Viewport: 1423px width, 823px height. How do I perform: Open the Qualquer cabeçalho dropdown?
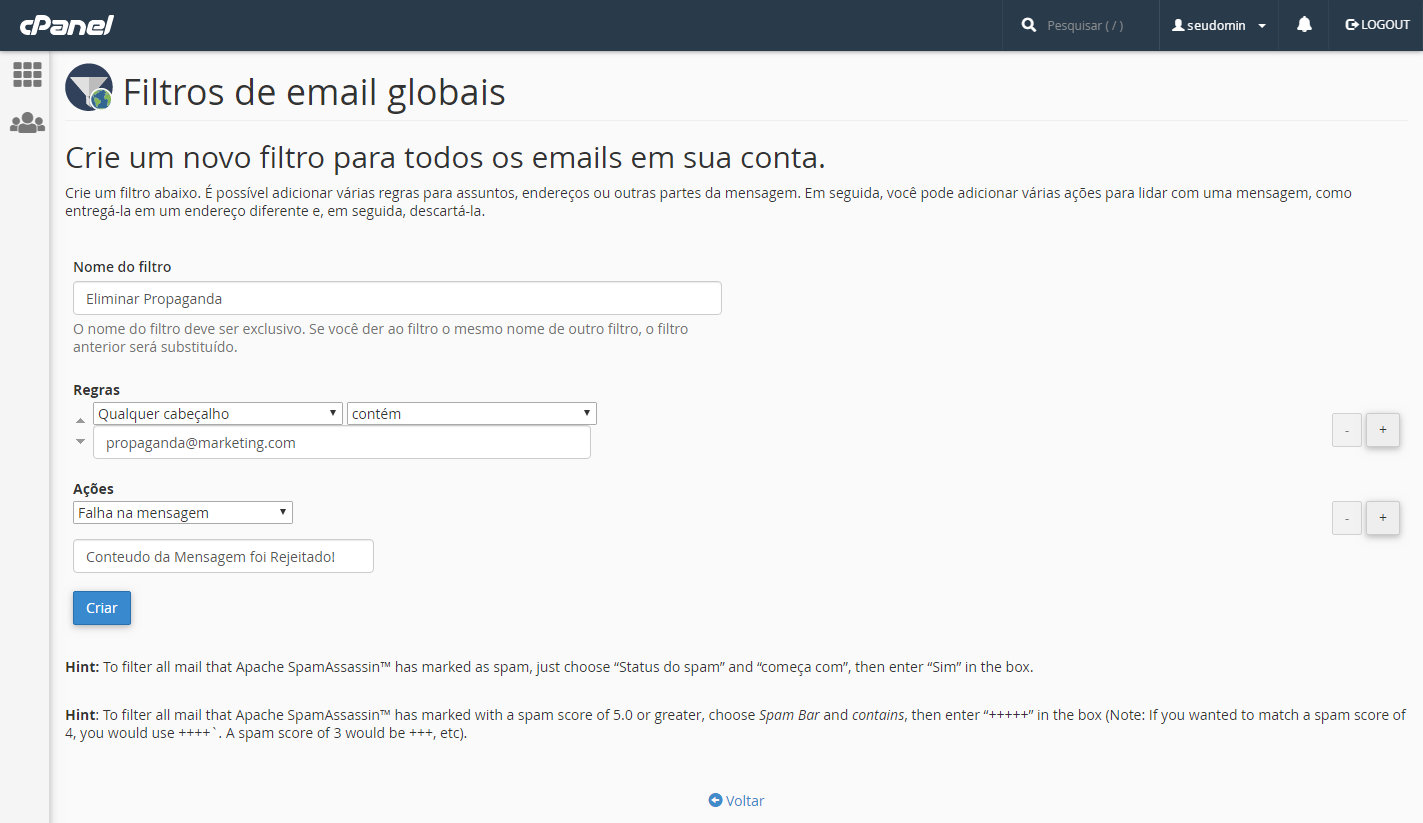[x=218, y=414]
